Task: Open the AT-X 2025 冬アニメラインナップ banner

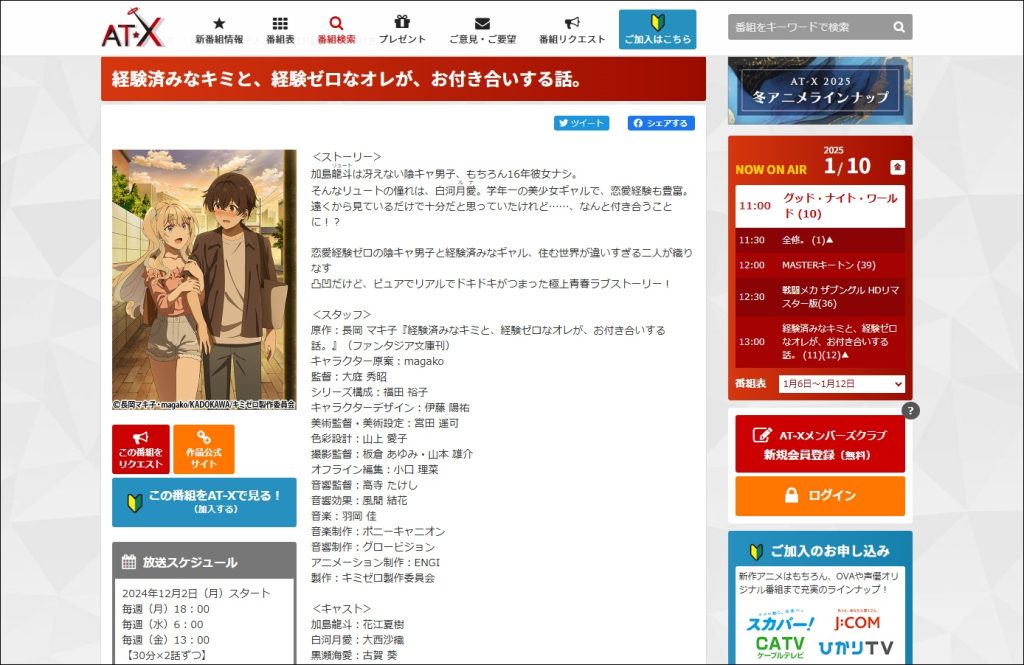Action: 820,90
